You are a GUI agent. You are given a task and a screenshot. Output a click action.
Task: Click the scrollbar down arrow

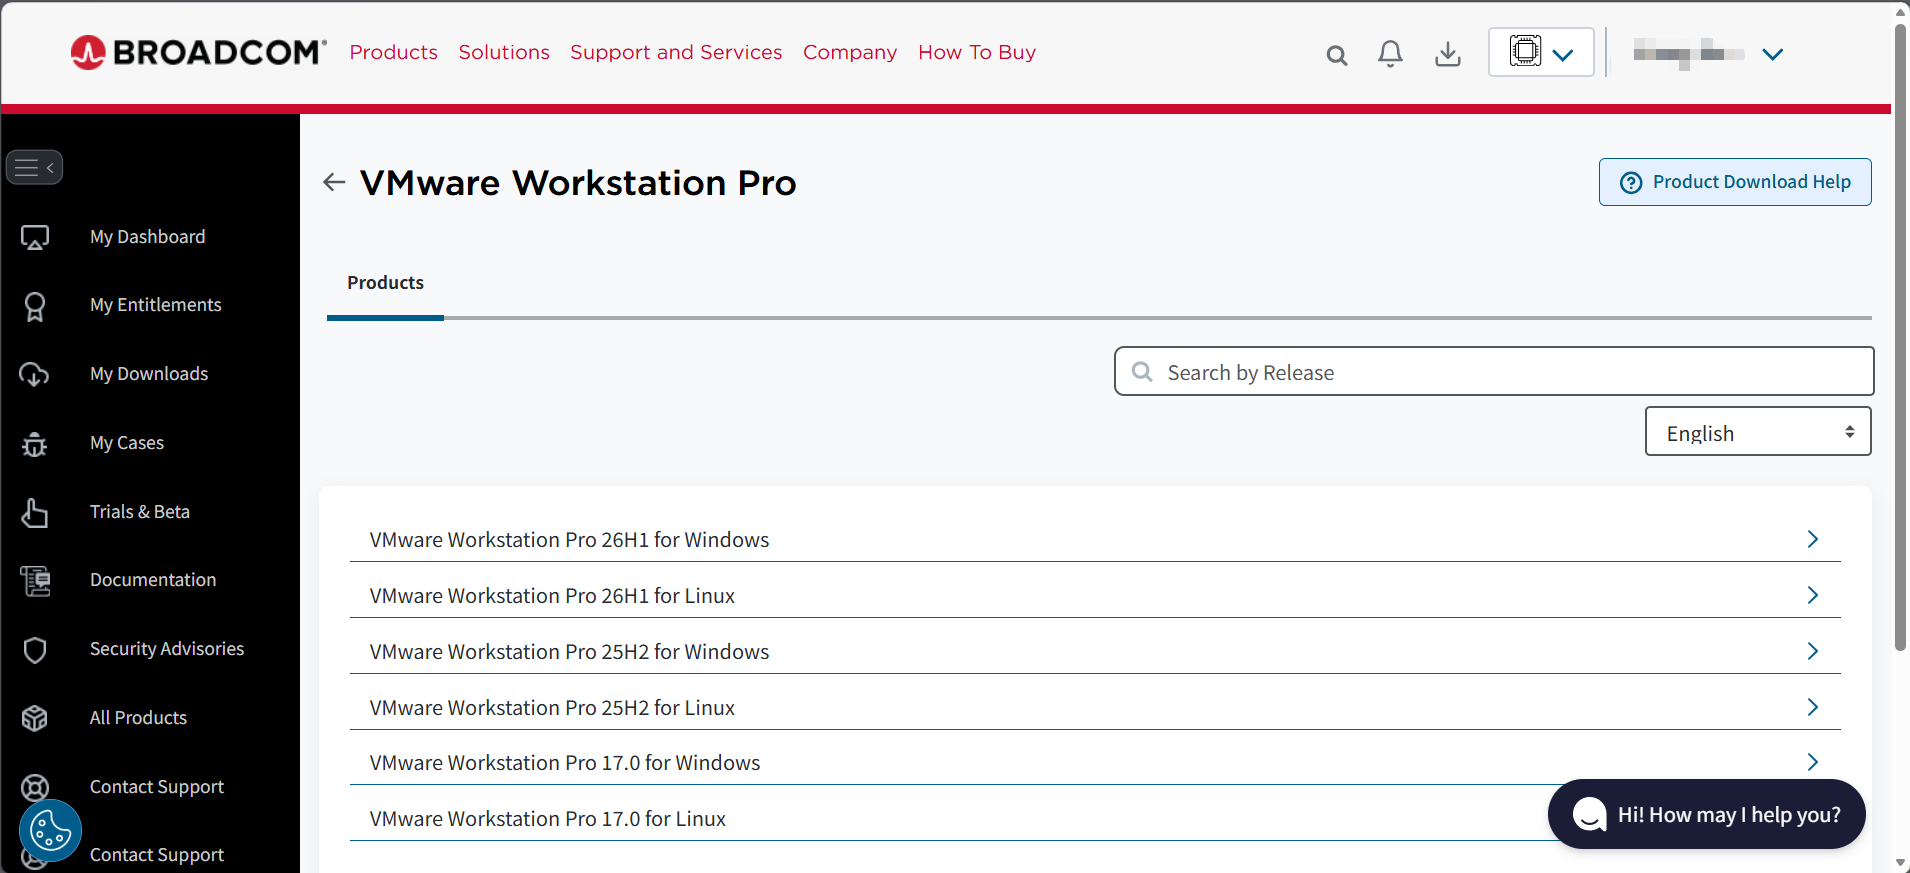pyautogui.click(x=1901, y=863)
